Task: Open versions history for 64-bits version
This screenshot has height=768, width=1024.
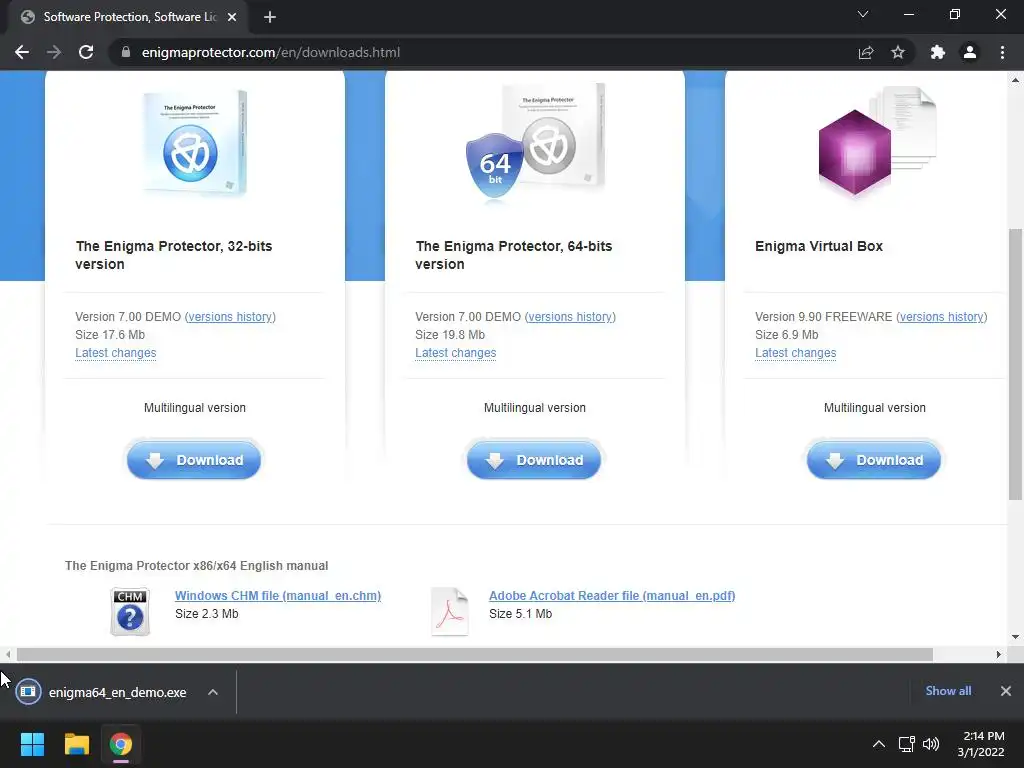Action: (570, 317)
